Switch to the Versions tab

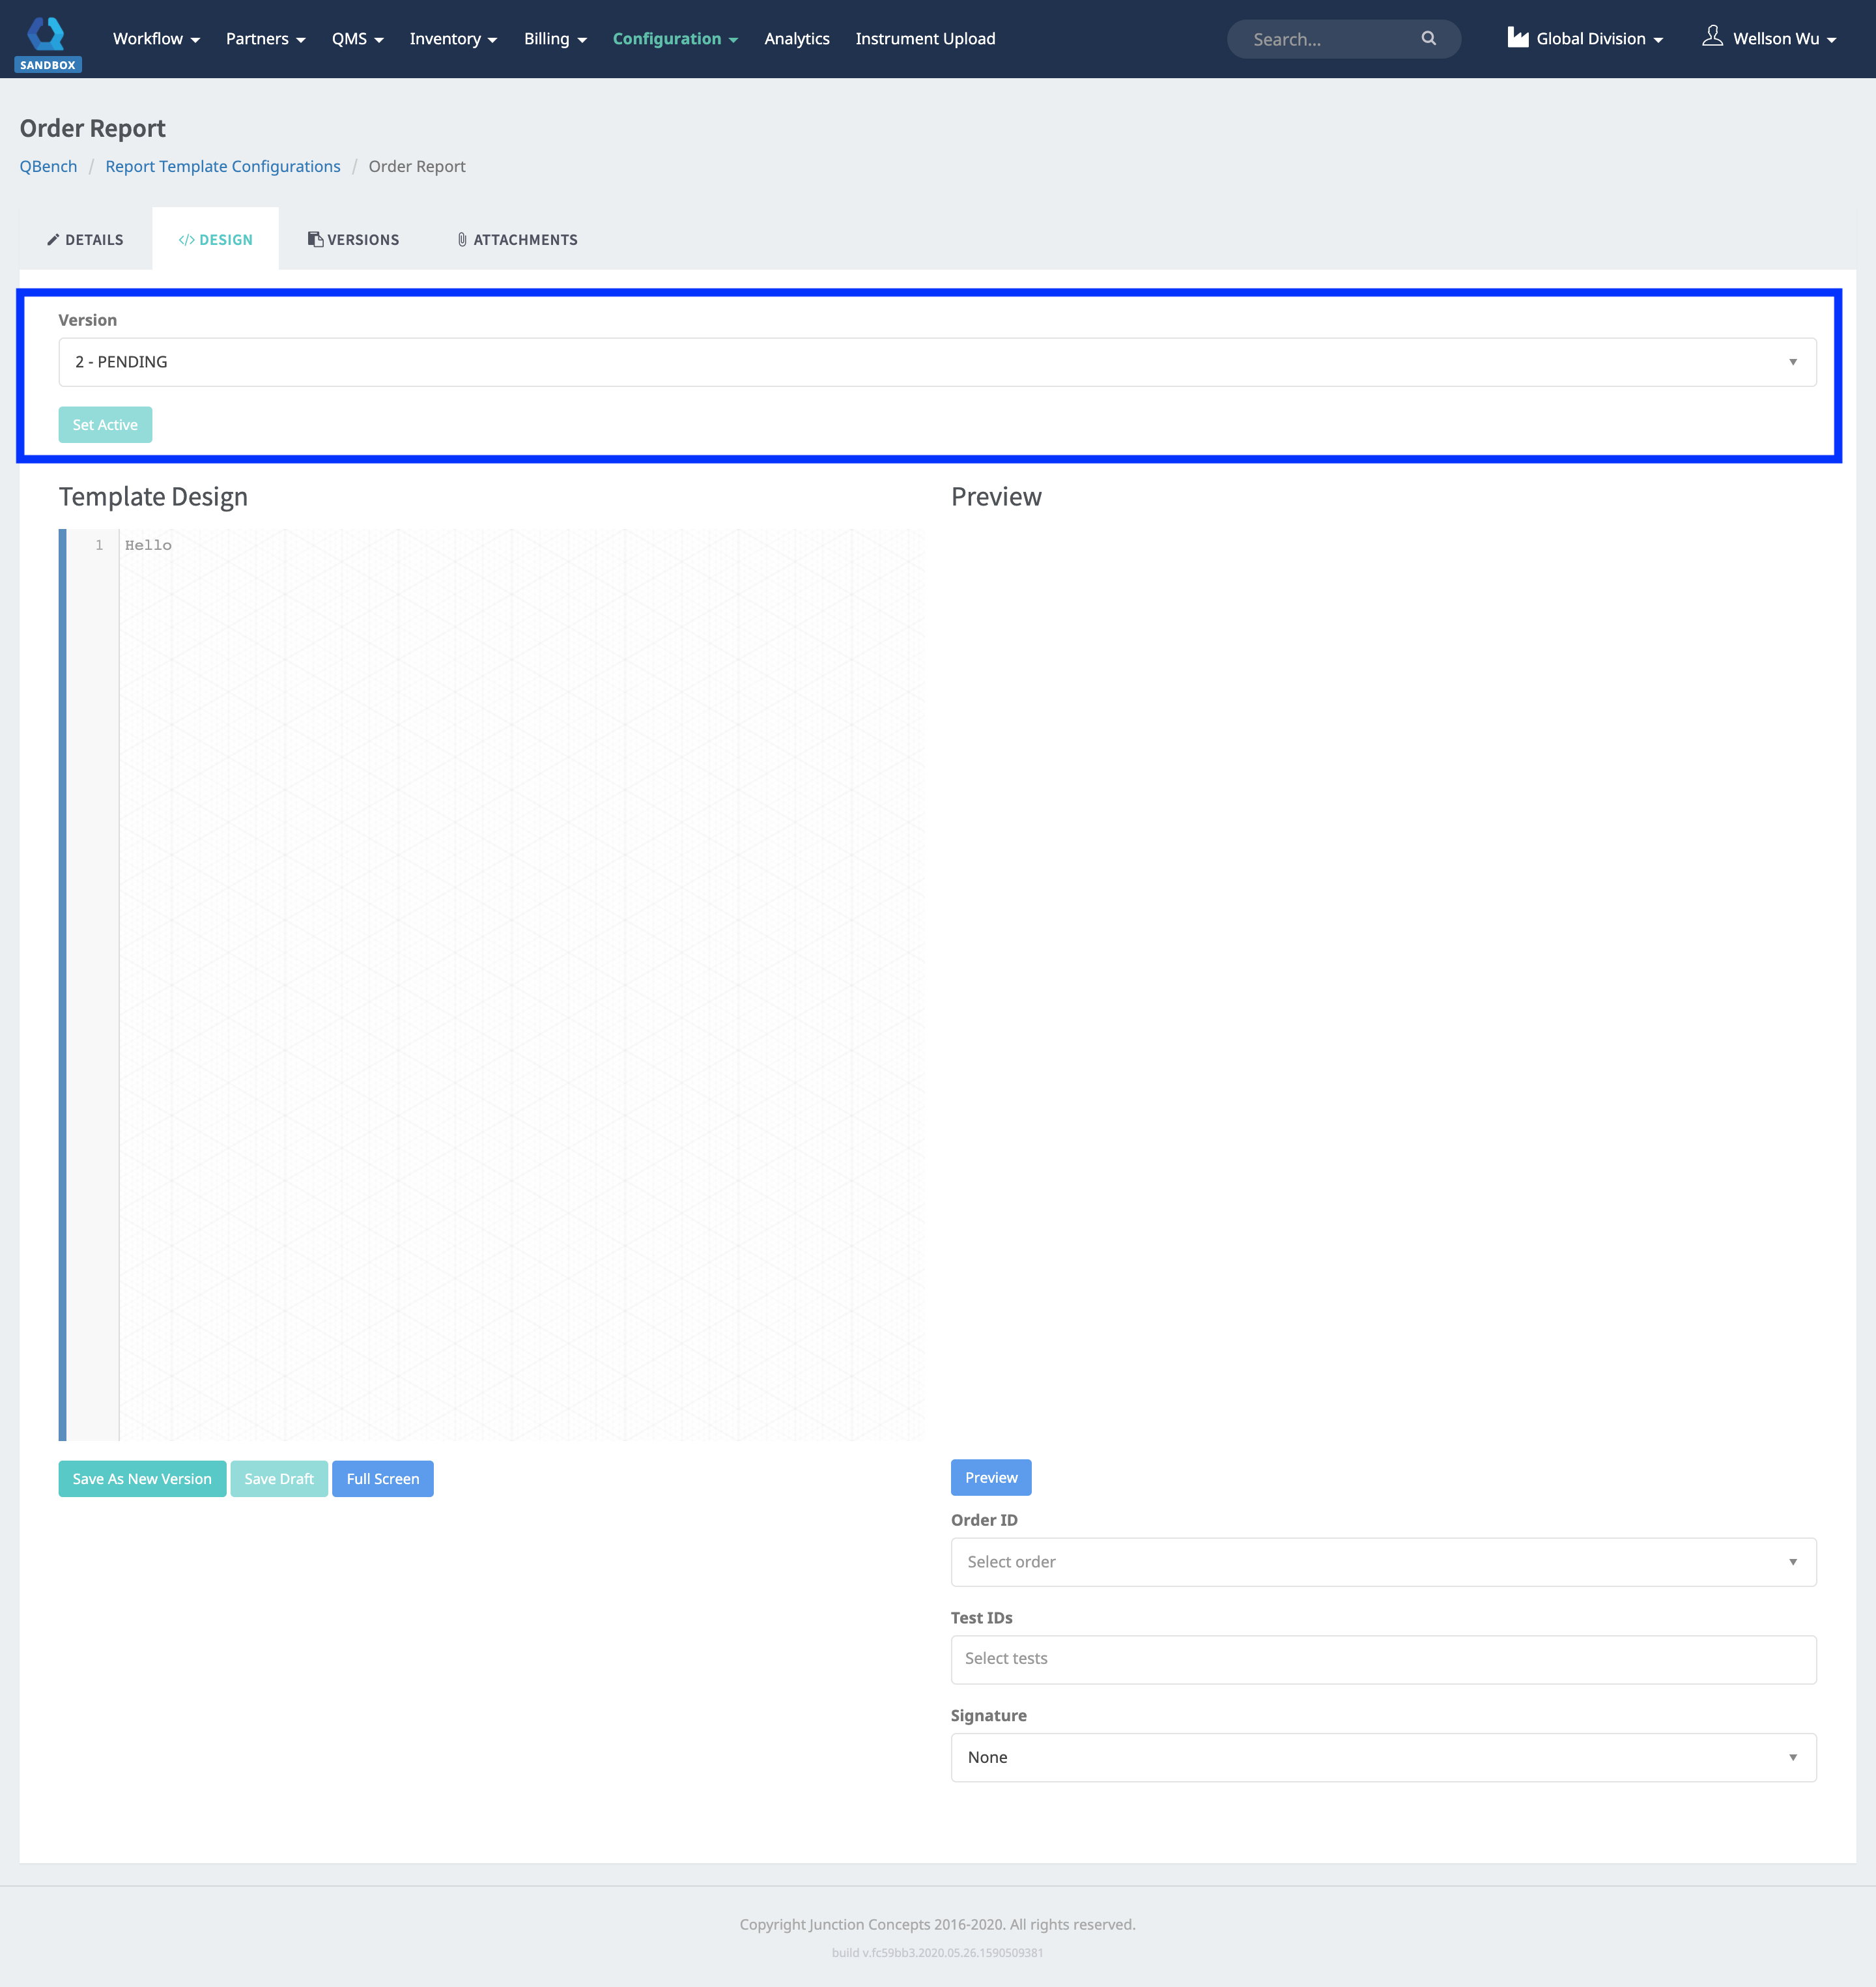point(362,239)
